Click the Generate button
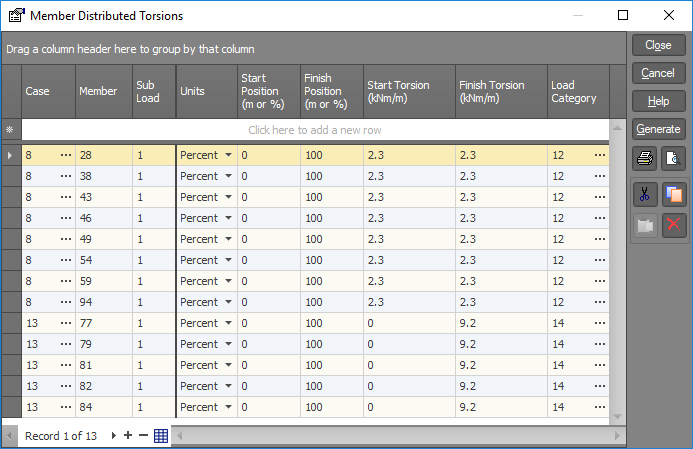This screenshot has height=449, width=693. [x=658, y=129]
